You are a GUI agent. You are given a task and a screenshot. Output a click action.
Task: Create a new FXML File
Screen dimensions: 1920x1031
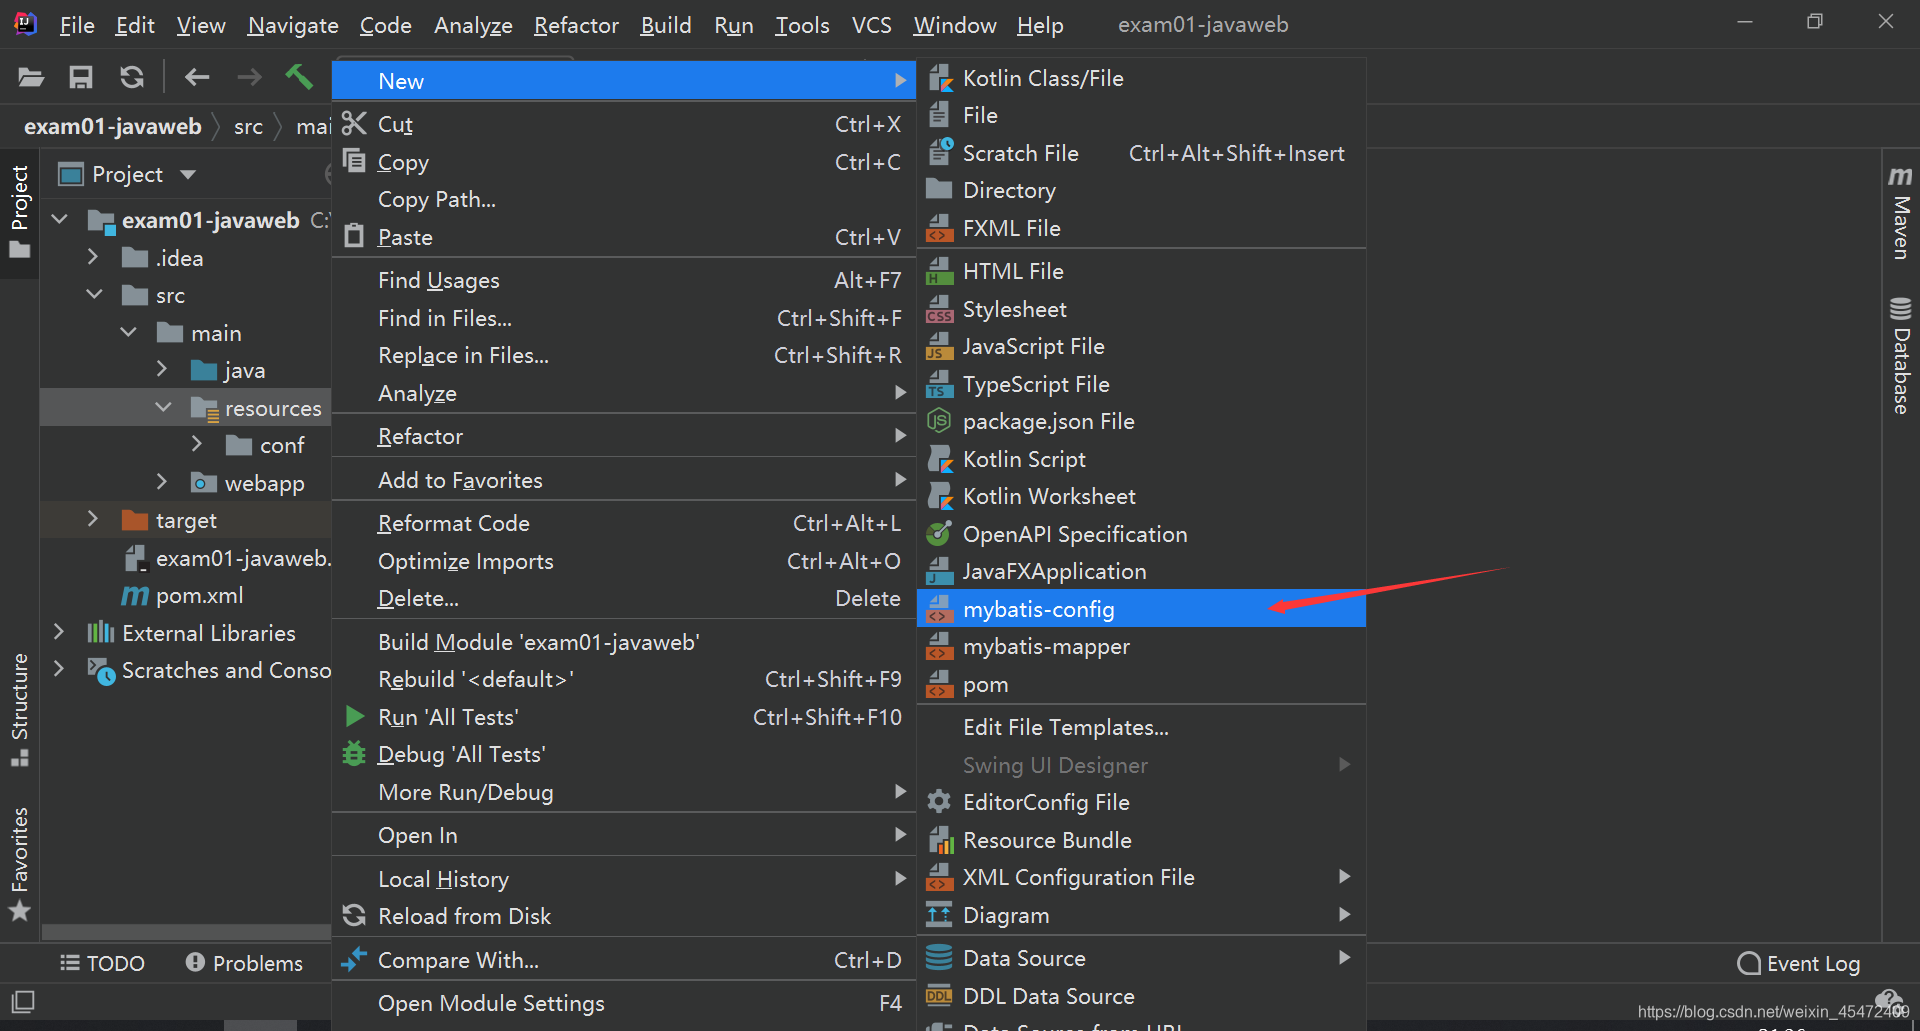[1141, 228]
